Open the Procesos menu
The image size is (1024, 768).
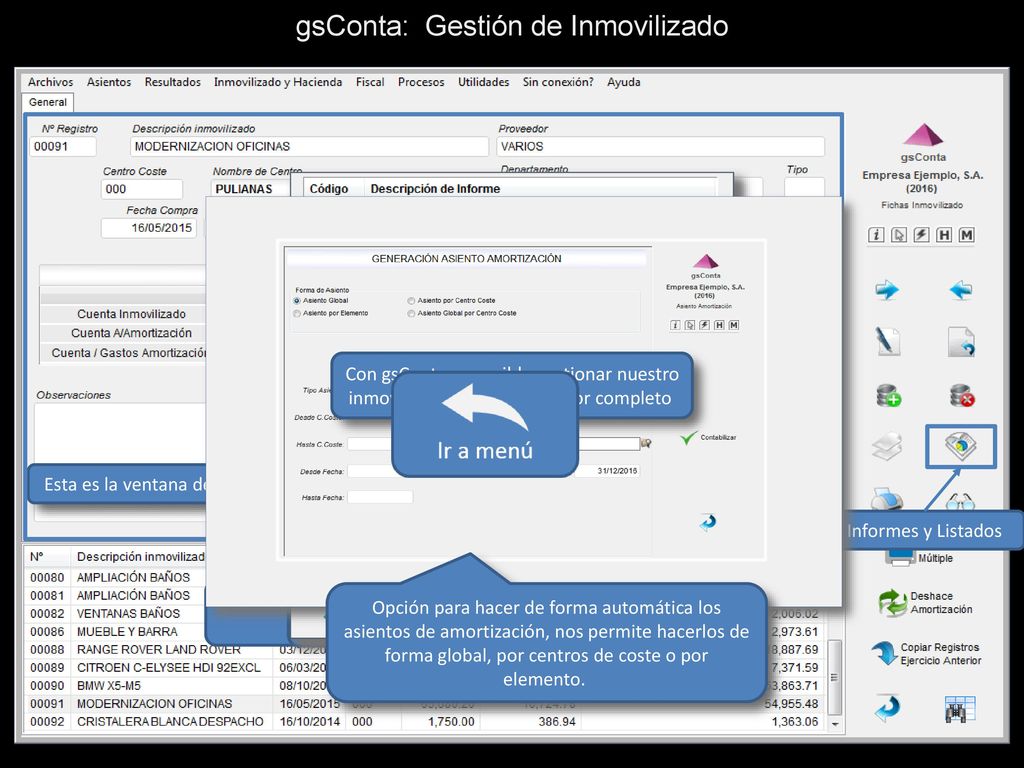(421, 82)
